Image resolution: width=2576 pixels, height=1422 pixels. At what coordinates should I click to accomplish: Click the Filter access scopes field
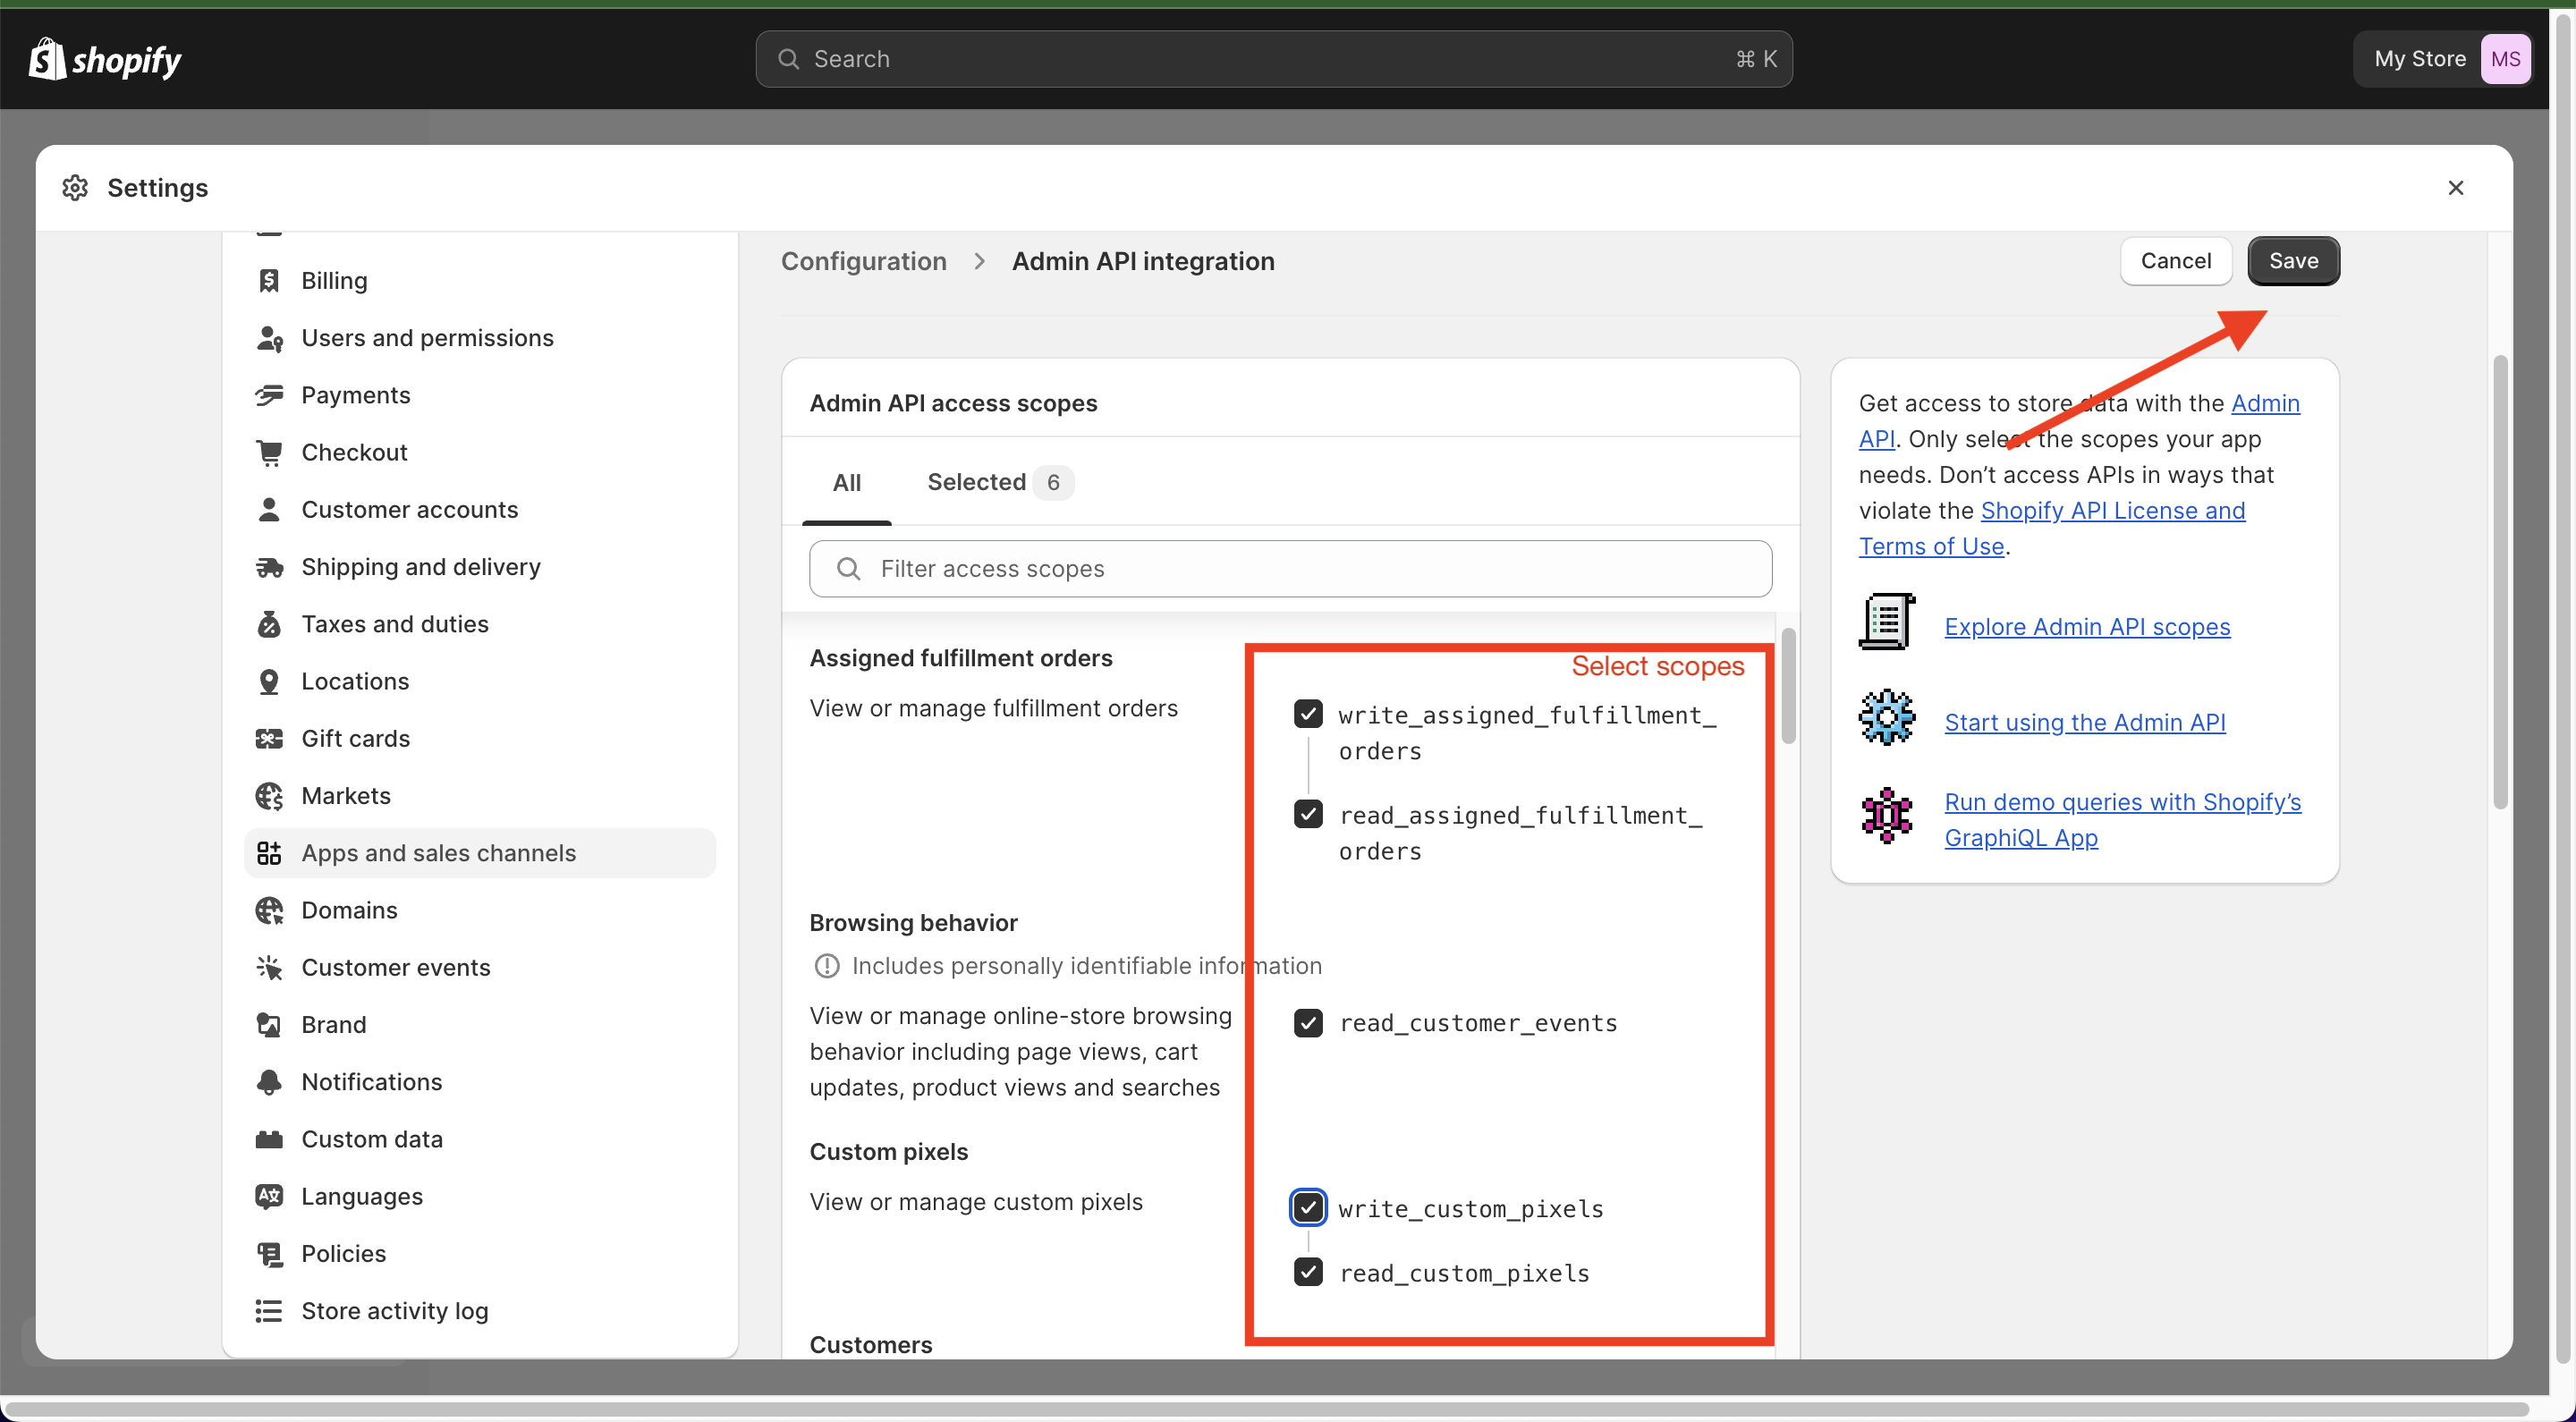coord(1290,569)
